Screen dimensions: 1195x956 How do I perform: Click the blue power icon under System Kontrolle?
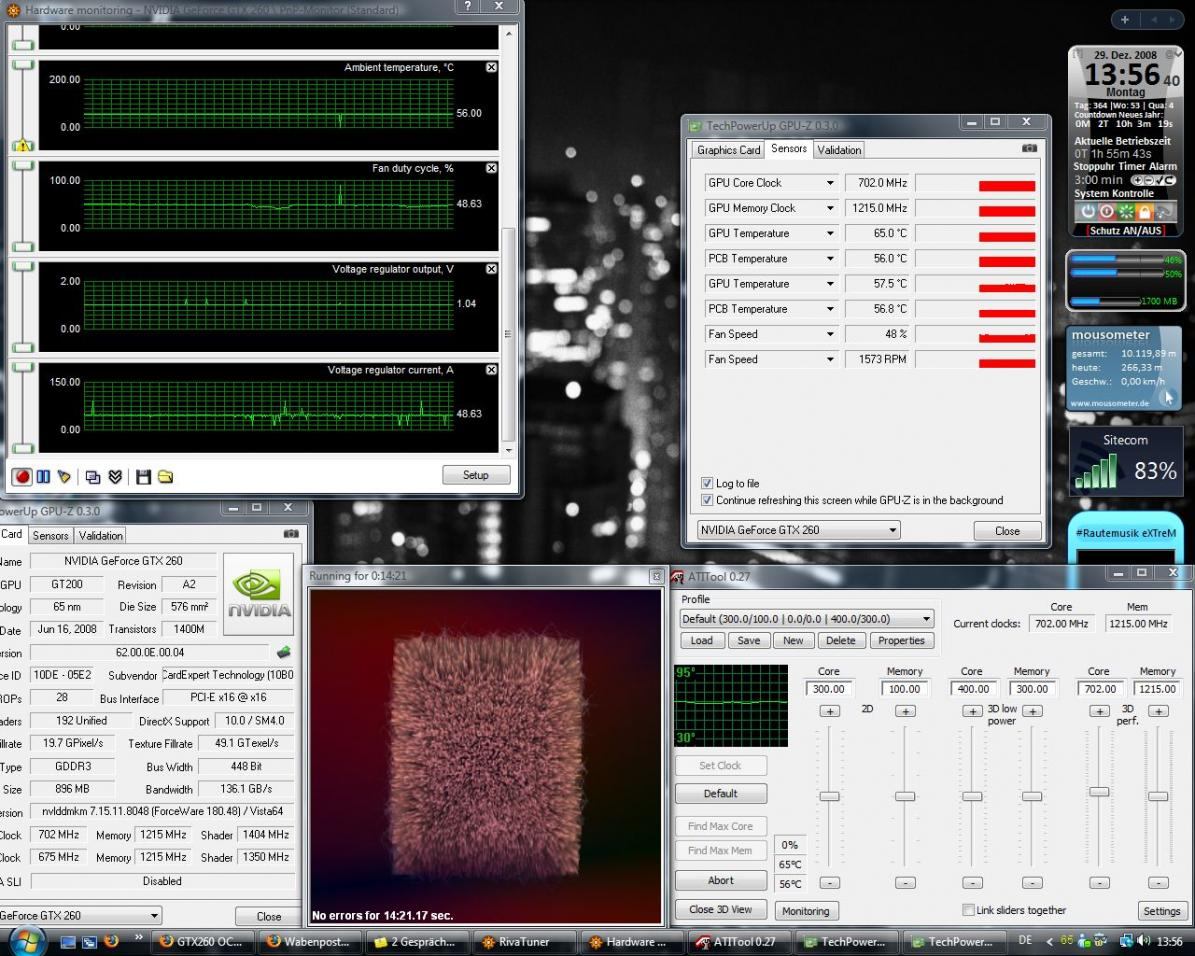pyautogui.click(x=1088, y=211)
